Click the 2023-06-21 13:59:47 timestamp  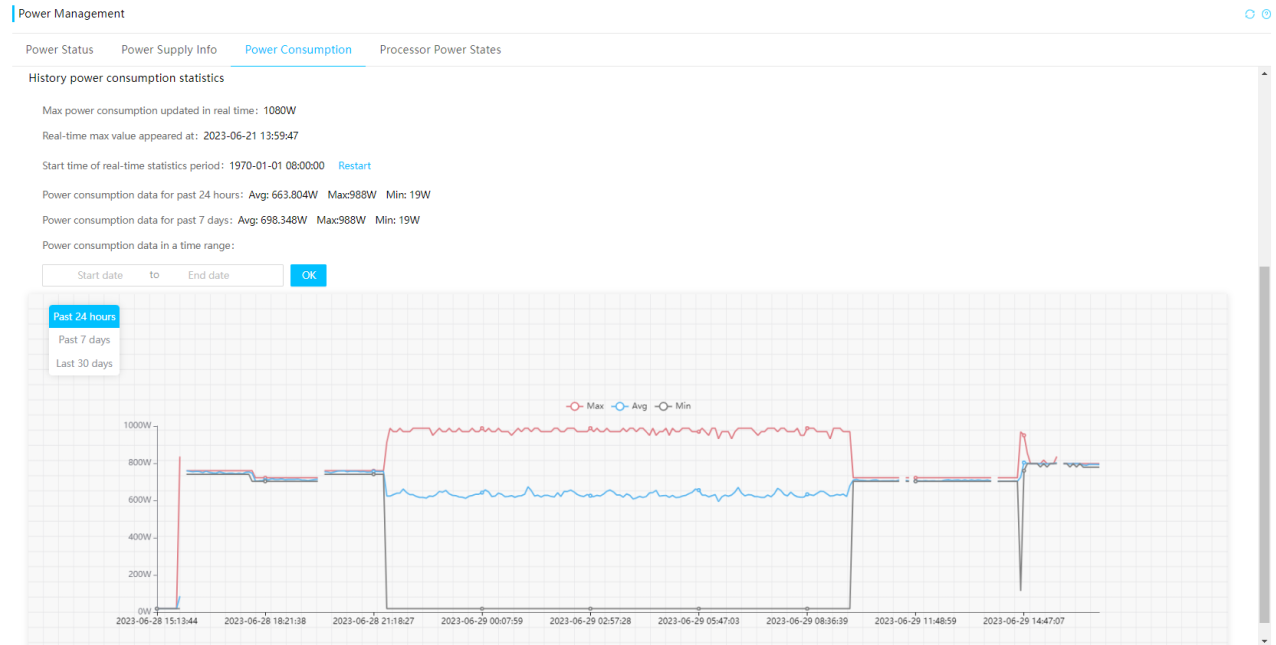pyautogui.click(x=251, y=136)
